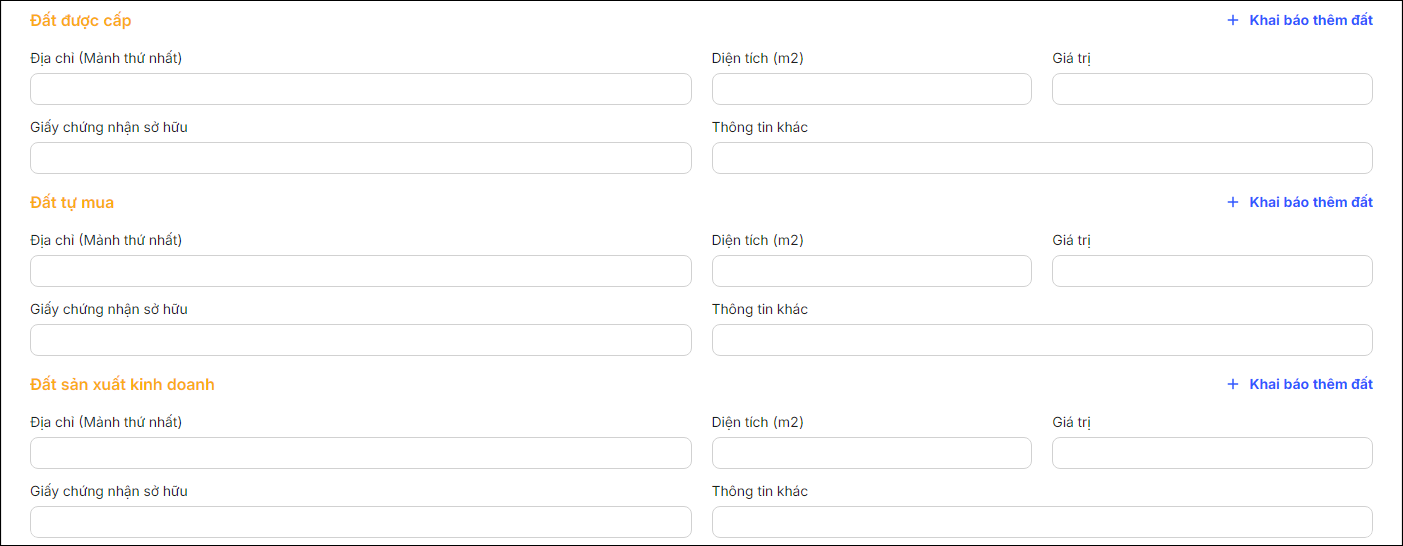Focus the Địa chỉ field under Đất tự mua
This screenshot has width=1403, height=546.
[360, 271]
